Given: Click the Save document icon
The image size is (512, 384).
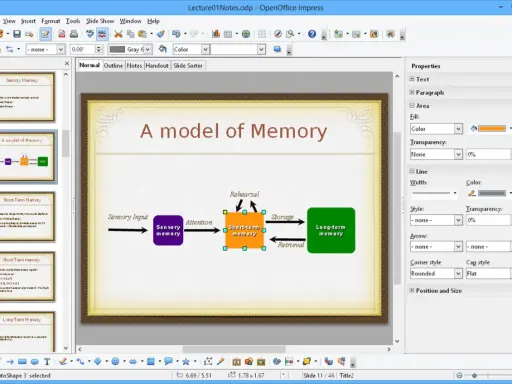Looking at the screenshot, I should point(17,34).
